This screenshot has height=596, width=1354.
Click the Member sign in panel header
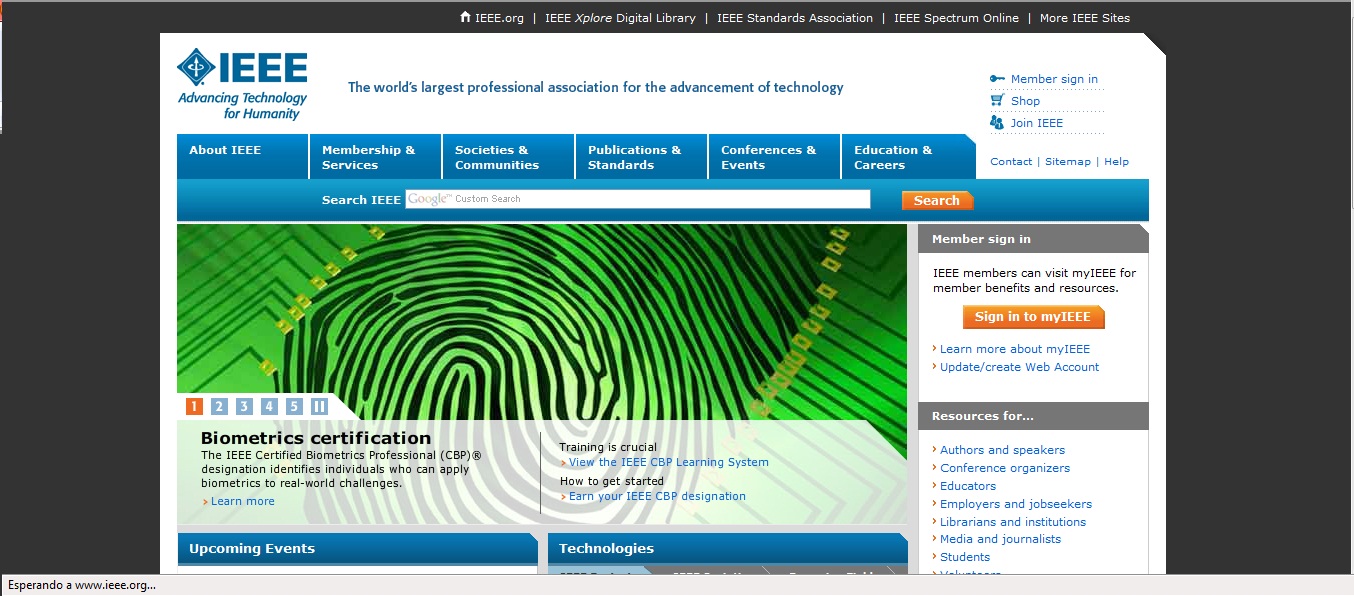1033,239
